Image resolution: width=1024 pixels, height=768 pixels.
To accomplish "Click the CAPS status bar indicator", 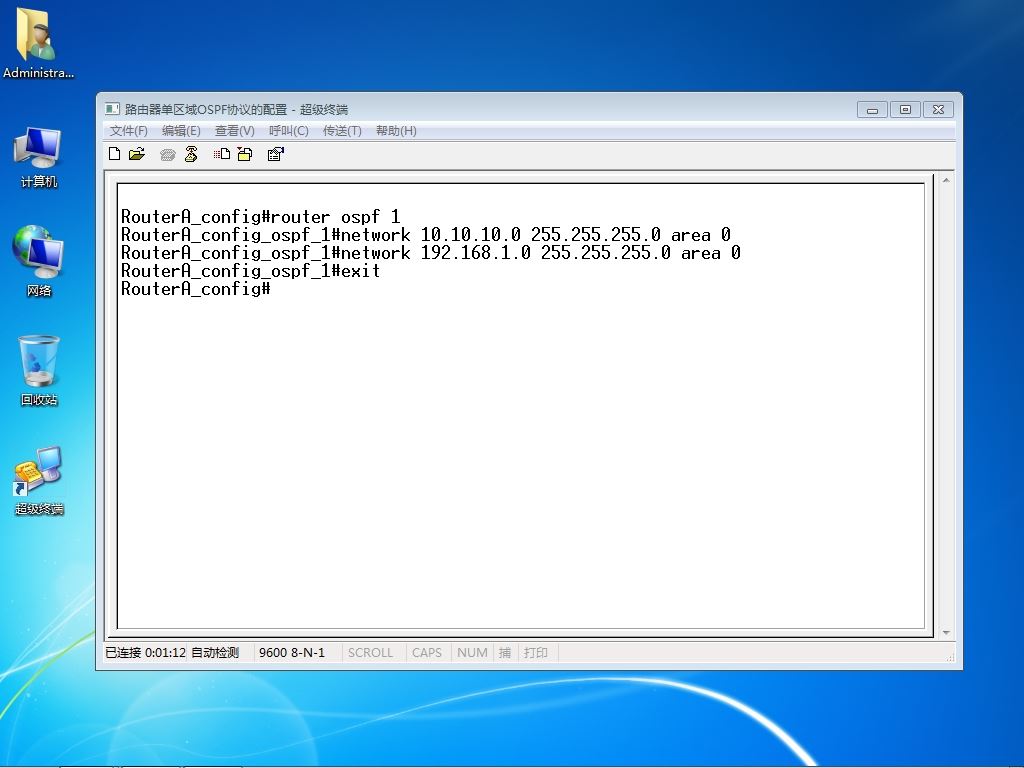I will tap(426, 652).
